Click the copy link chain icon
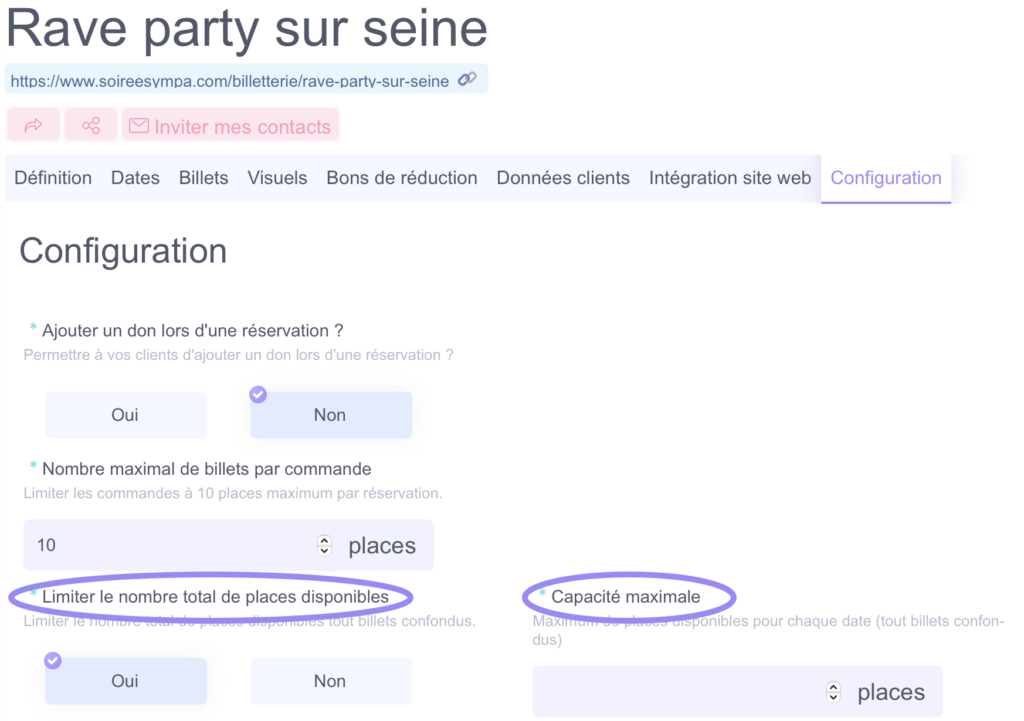 point(467,80)
